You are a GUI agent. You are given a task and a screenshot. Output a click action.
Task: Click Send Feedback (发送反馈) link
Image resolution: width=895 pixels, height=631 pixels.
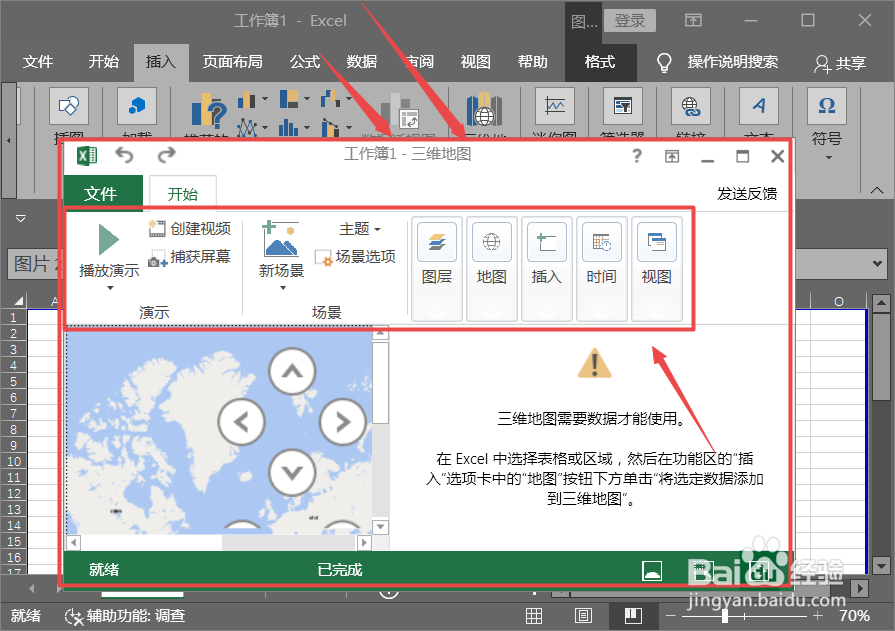click(747, 194)
